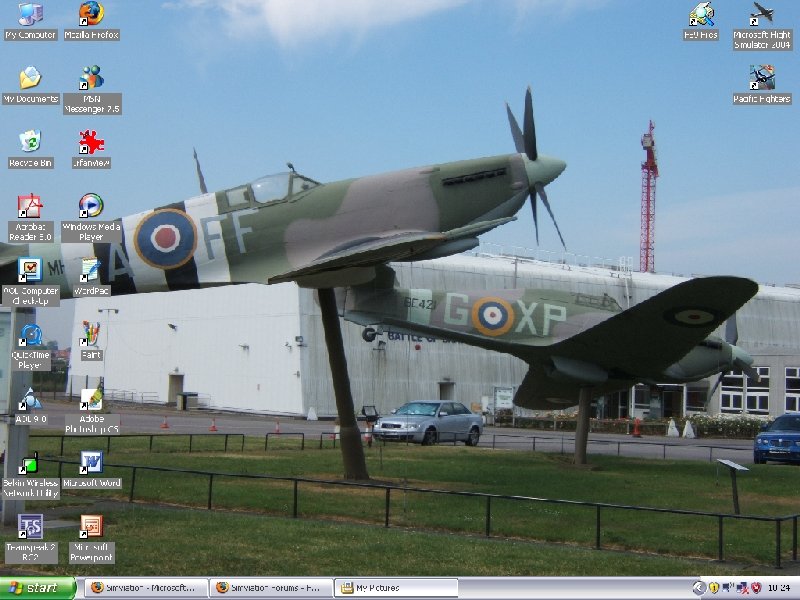Open the Belkin Wireless Network Utility
Viewport: 800px width, 600px height.
[30, 463]
